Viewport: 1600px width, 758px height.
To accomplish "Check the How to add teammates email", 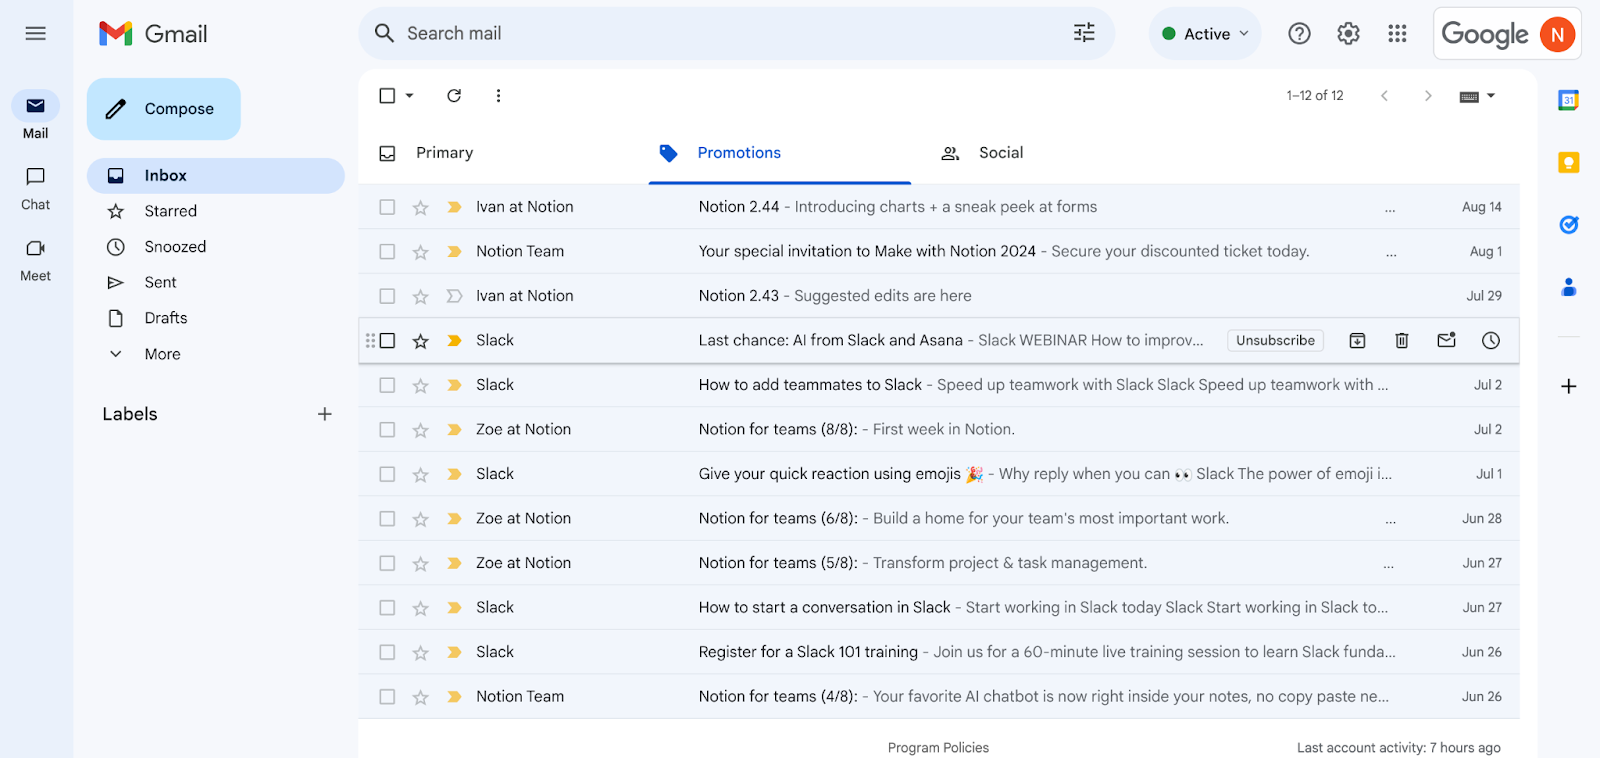I will pos(387,385).
